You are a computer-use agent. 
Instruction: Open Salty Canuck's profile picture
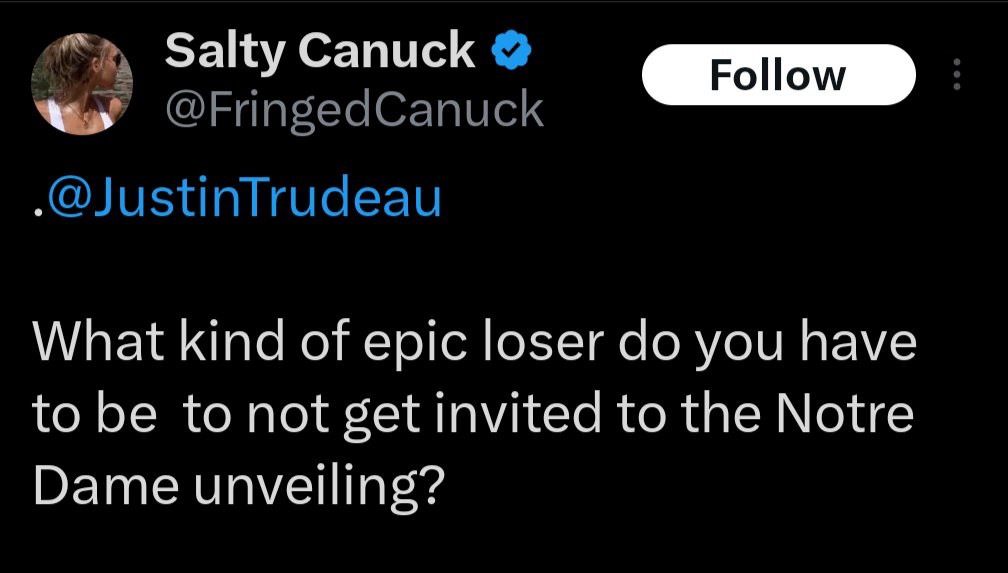pyautogui.click(x=82, y=84)
